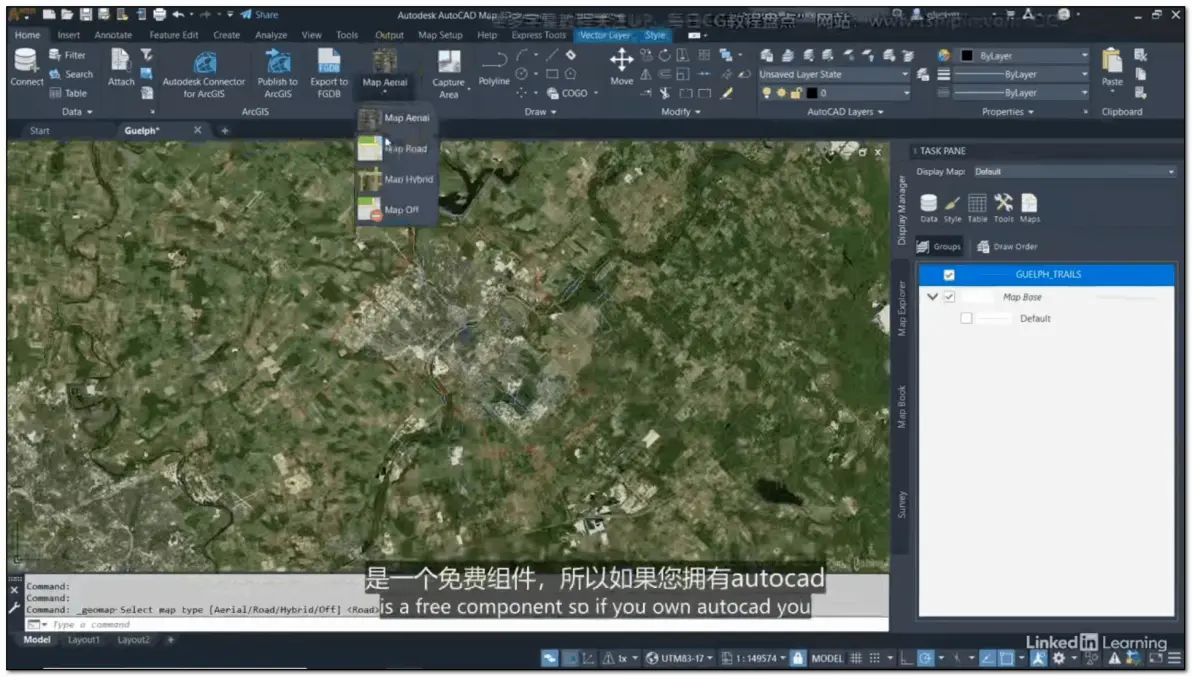The width and height of the screenshot is (1192, 677).
Task: Select the Polyline draw tool
Action: click(x=493, y=67)
